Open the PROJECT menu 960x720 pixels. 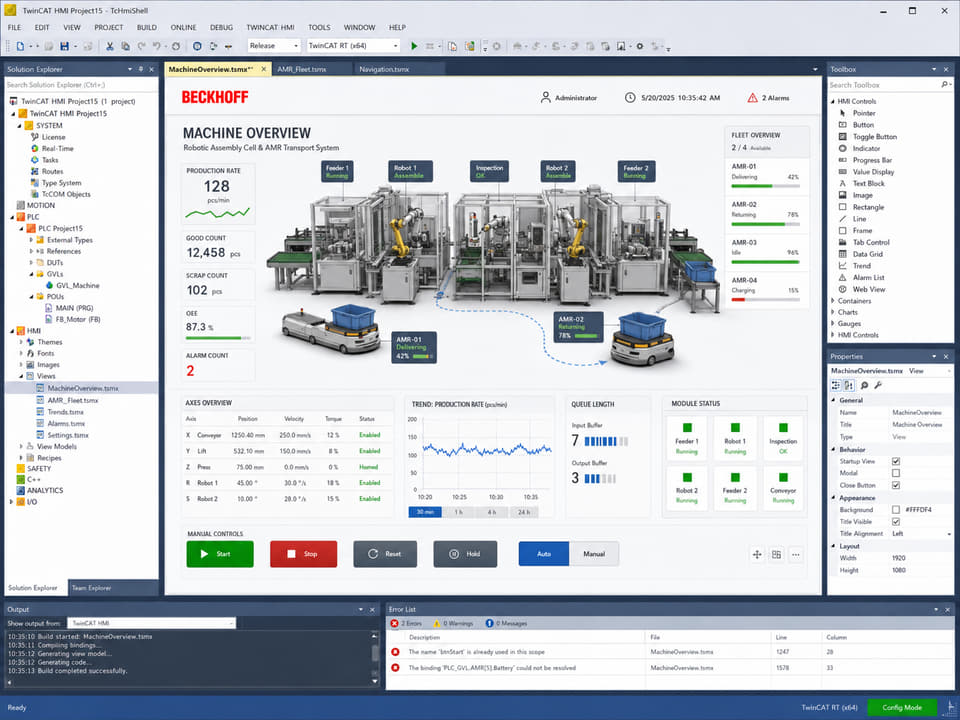point(108,28)
